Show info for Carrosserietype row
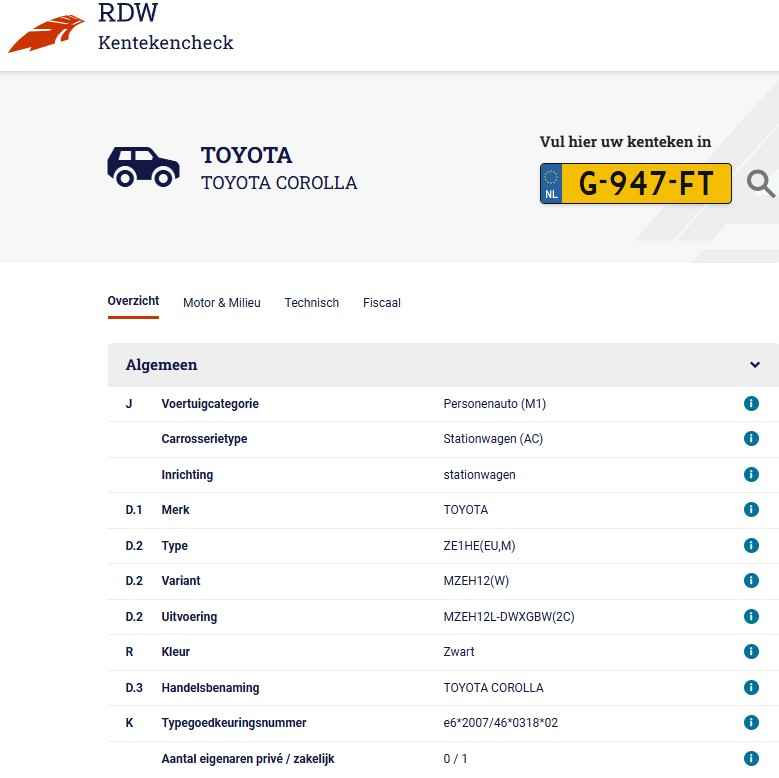Image resolution: width=779 pixels, height=778 pixels. point(751,439)
